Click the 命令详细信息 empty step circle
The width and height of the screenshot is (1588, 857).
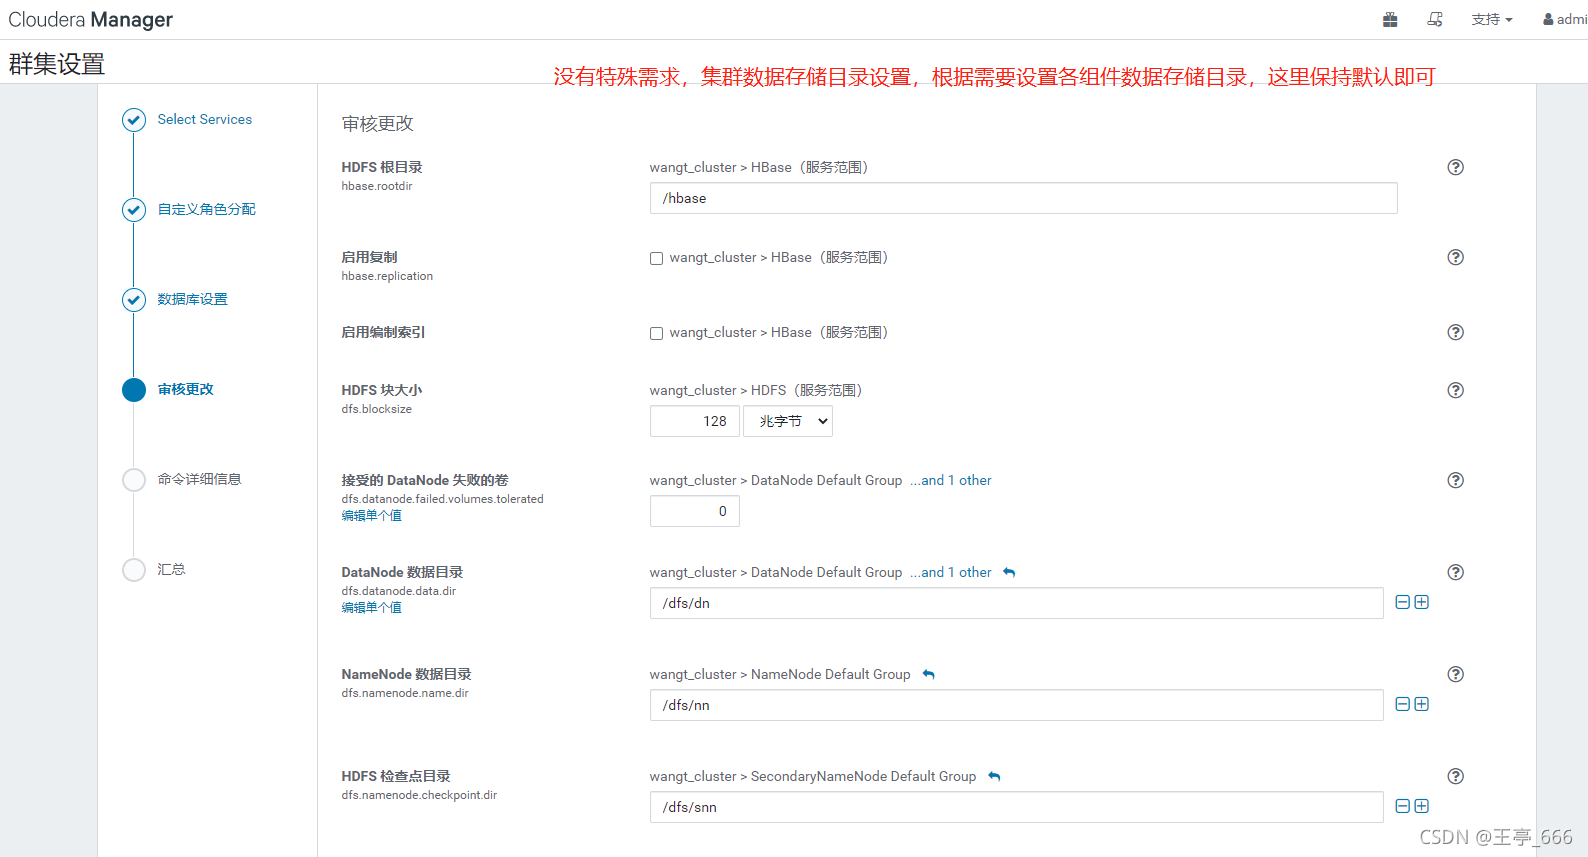tap(134, 480)
